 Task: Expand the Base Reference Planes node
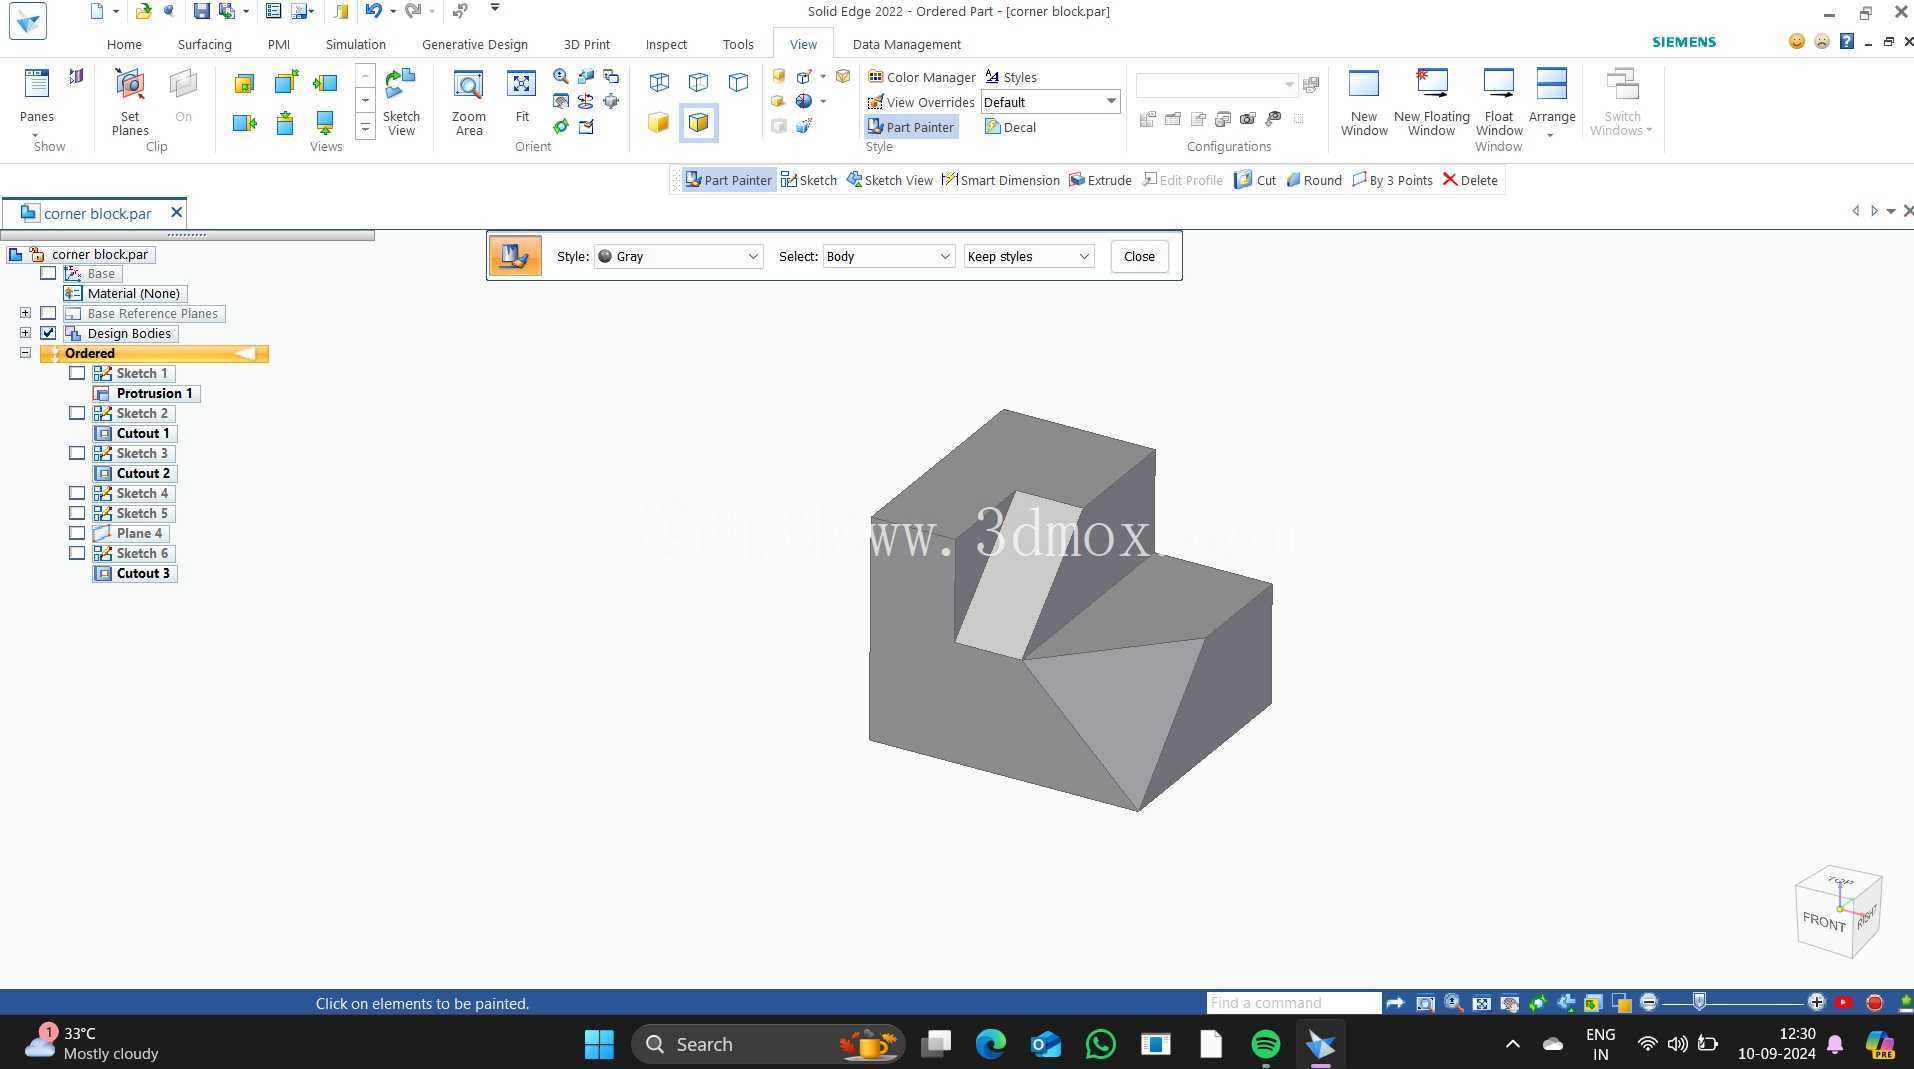point(25,313)
